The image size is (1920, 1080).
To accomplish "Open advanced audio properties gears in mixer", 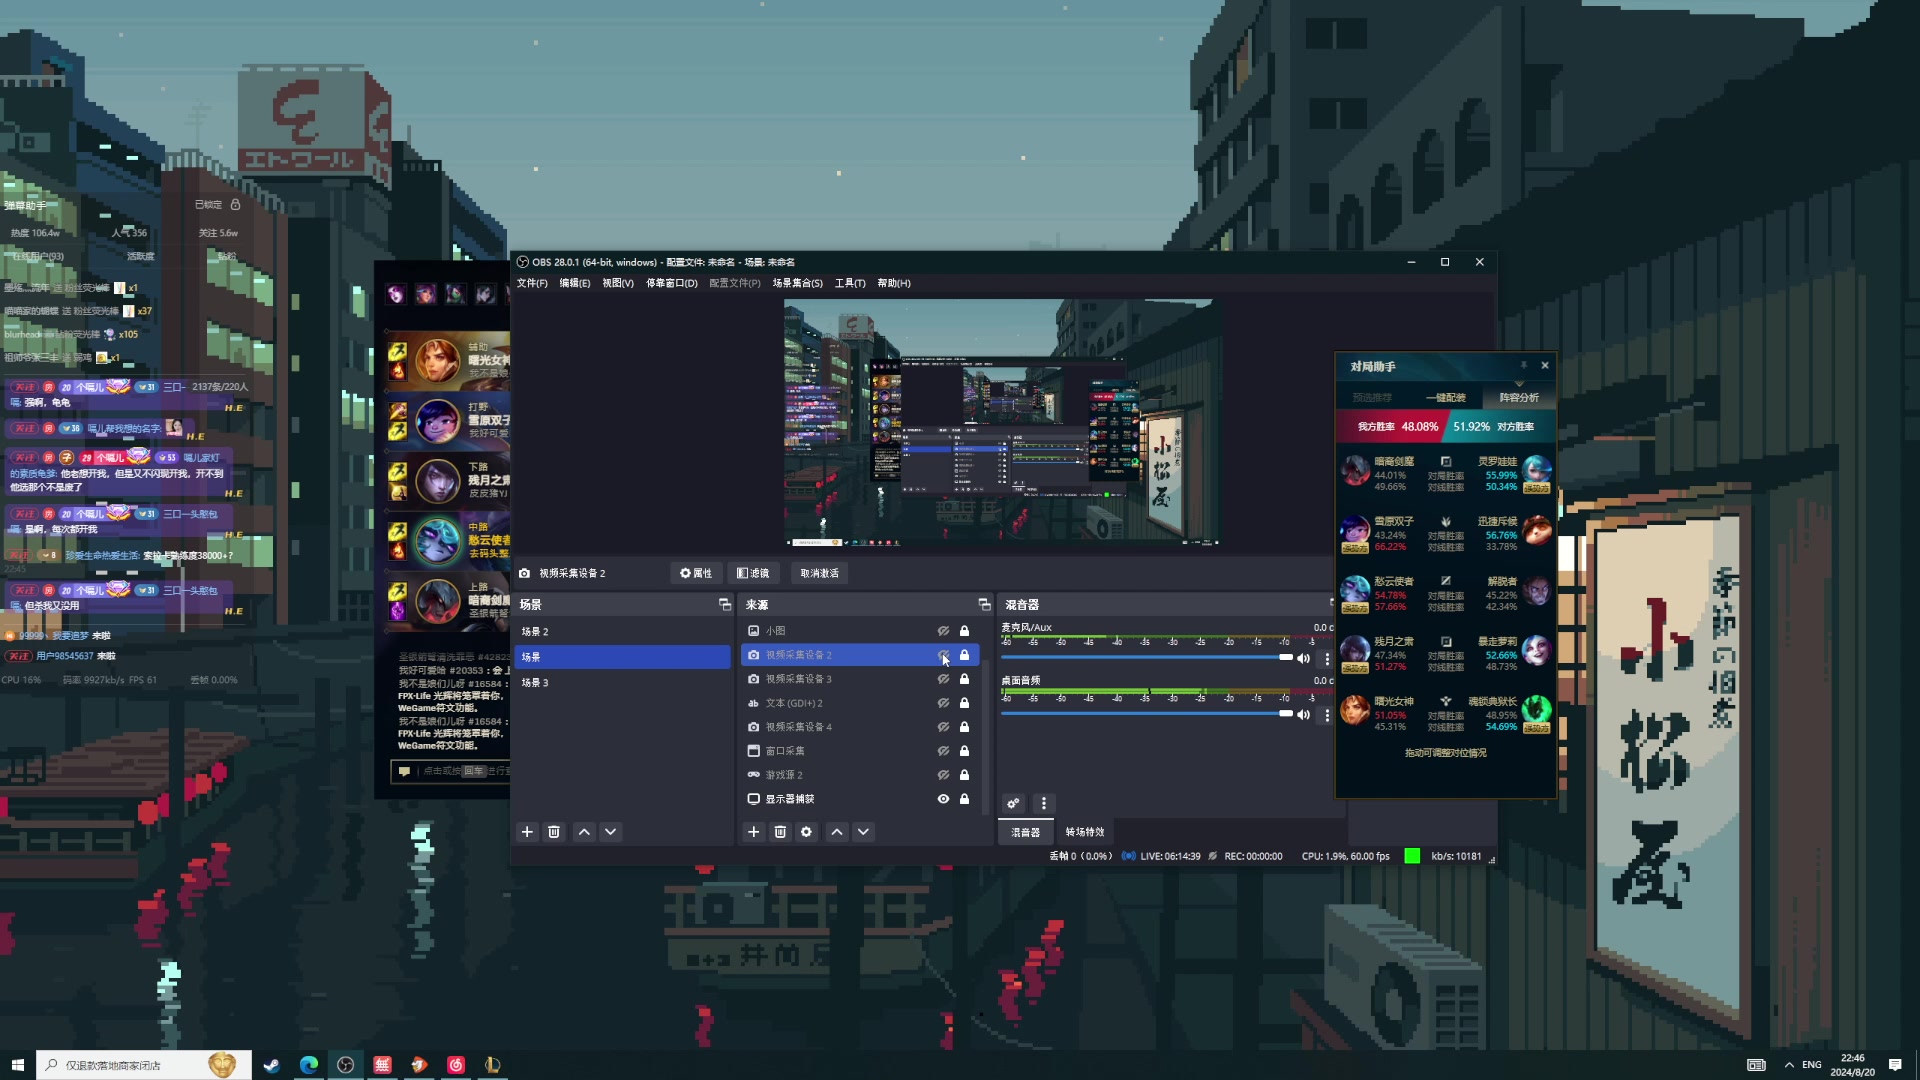I will [1013, 803].
